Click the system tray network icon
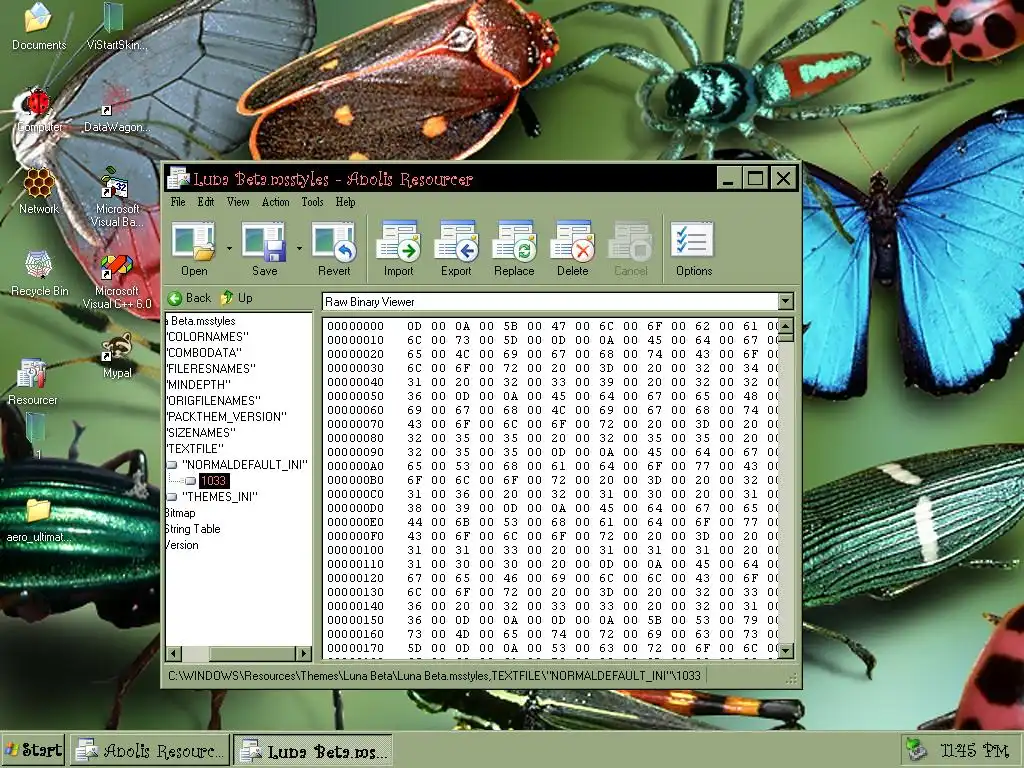The image size is (1024, 768). (917, 750)
